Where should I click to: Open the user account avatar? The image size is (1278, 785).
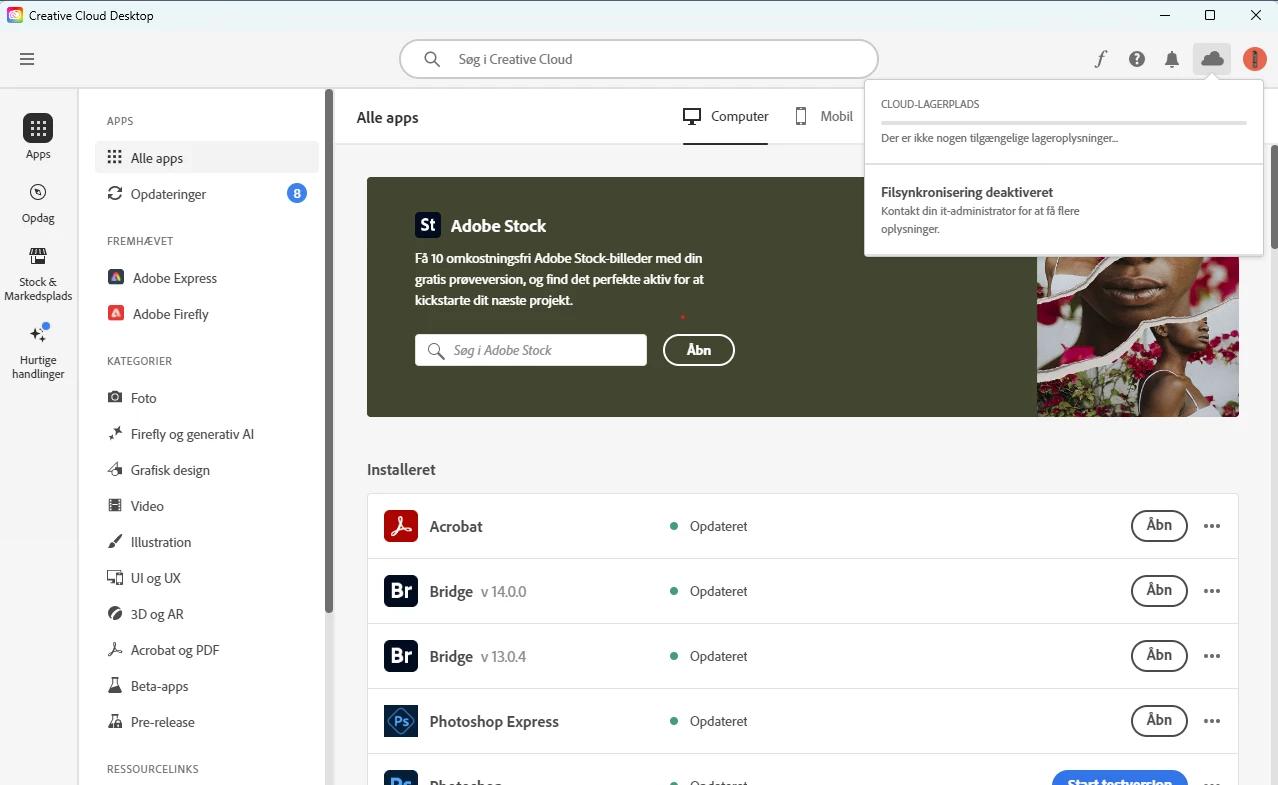[x=1255, y=59]
